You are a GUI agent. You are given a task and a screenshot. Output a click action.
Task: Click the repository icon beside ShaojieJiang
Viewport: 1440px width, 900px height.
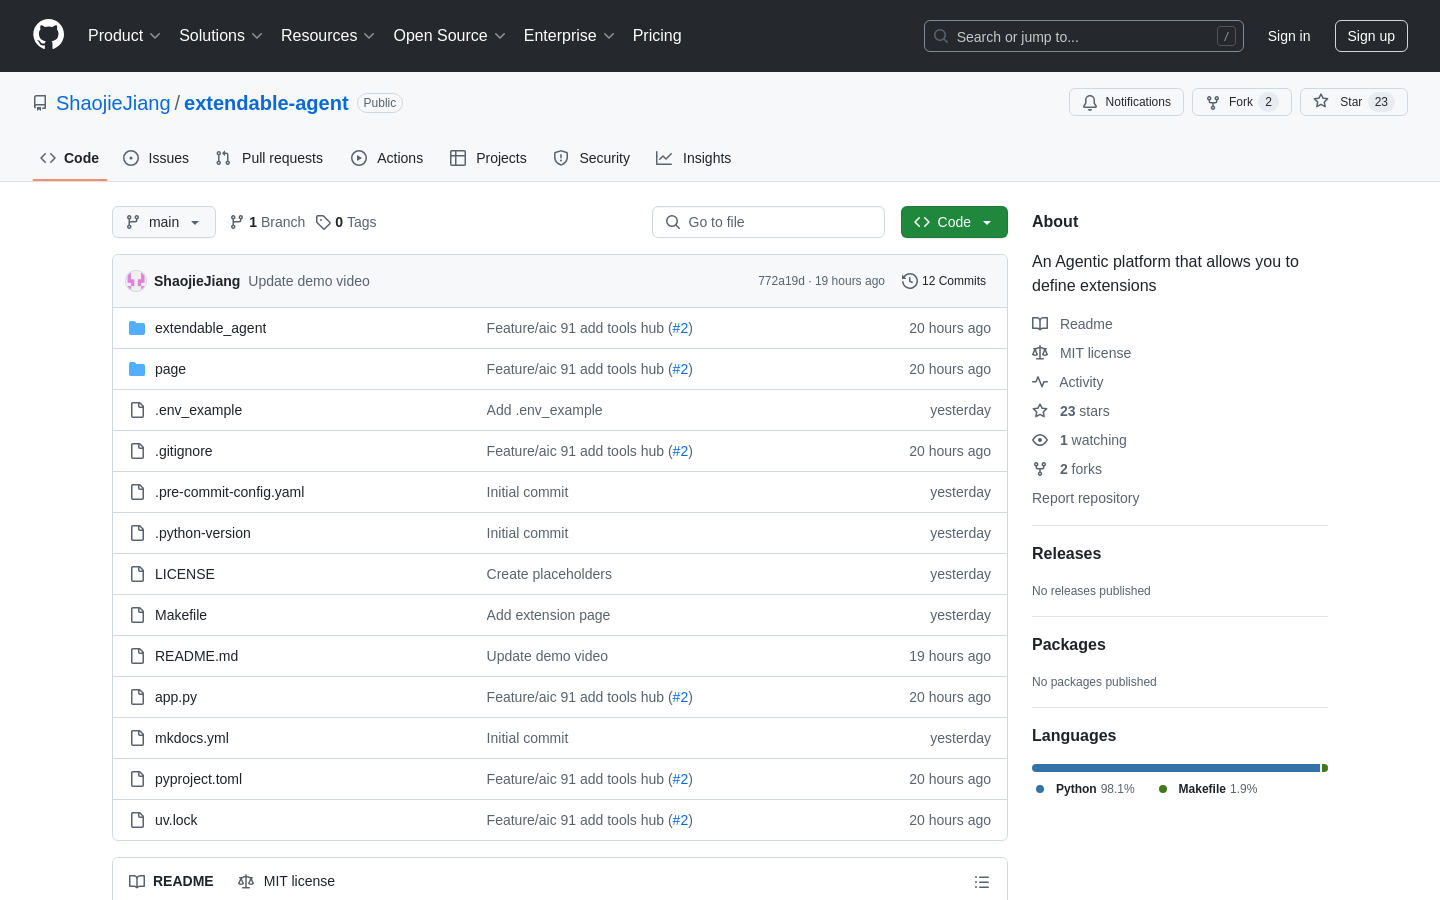click(x=40, y=103)
